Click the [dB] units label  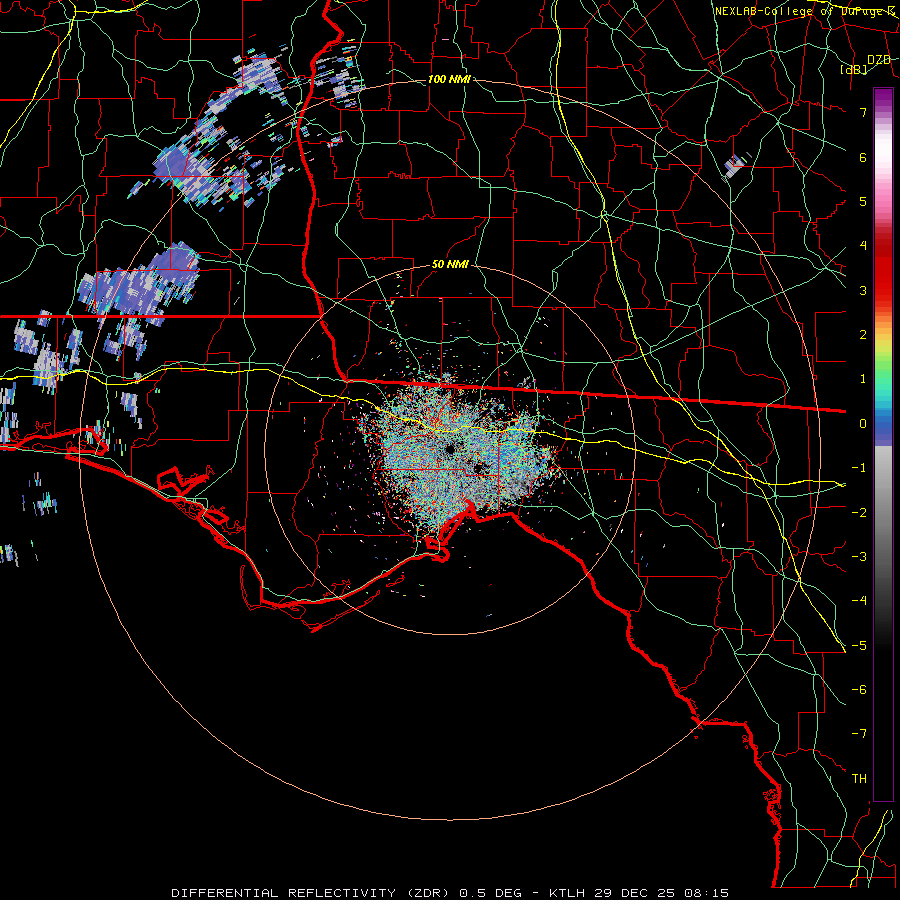coord(854,69)
